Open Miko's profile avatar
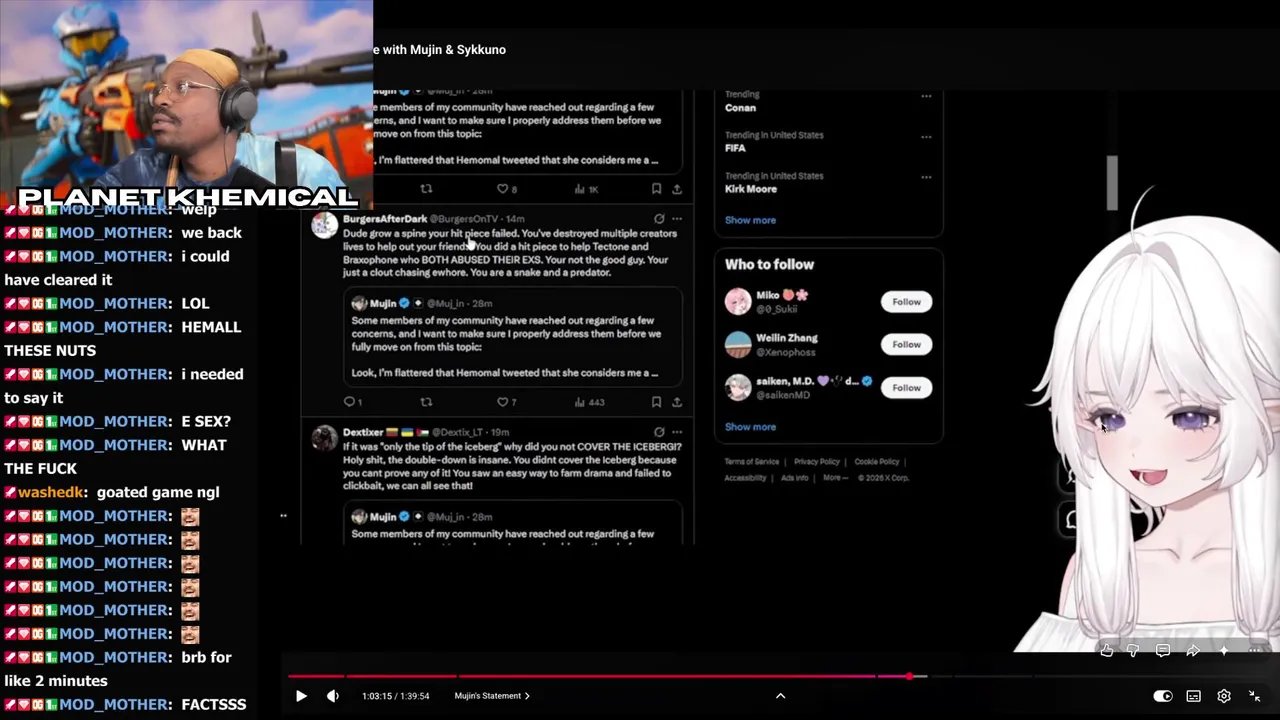Viewport: 1280px width, 720px height. [738, 302]
